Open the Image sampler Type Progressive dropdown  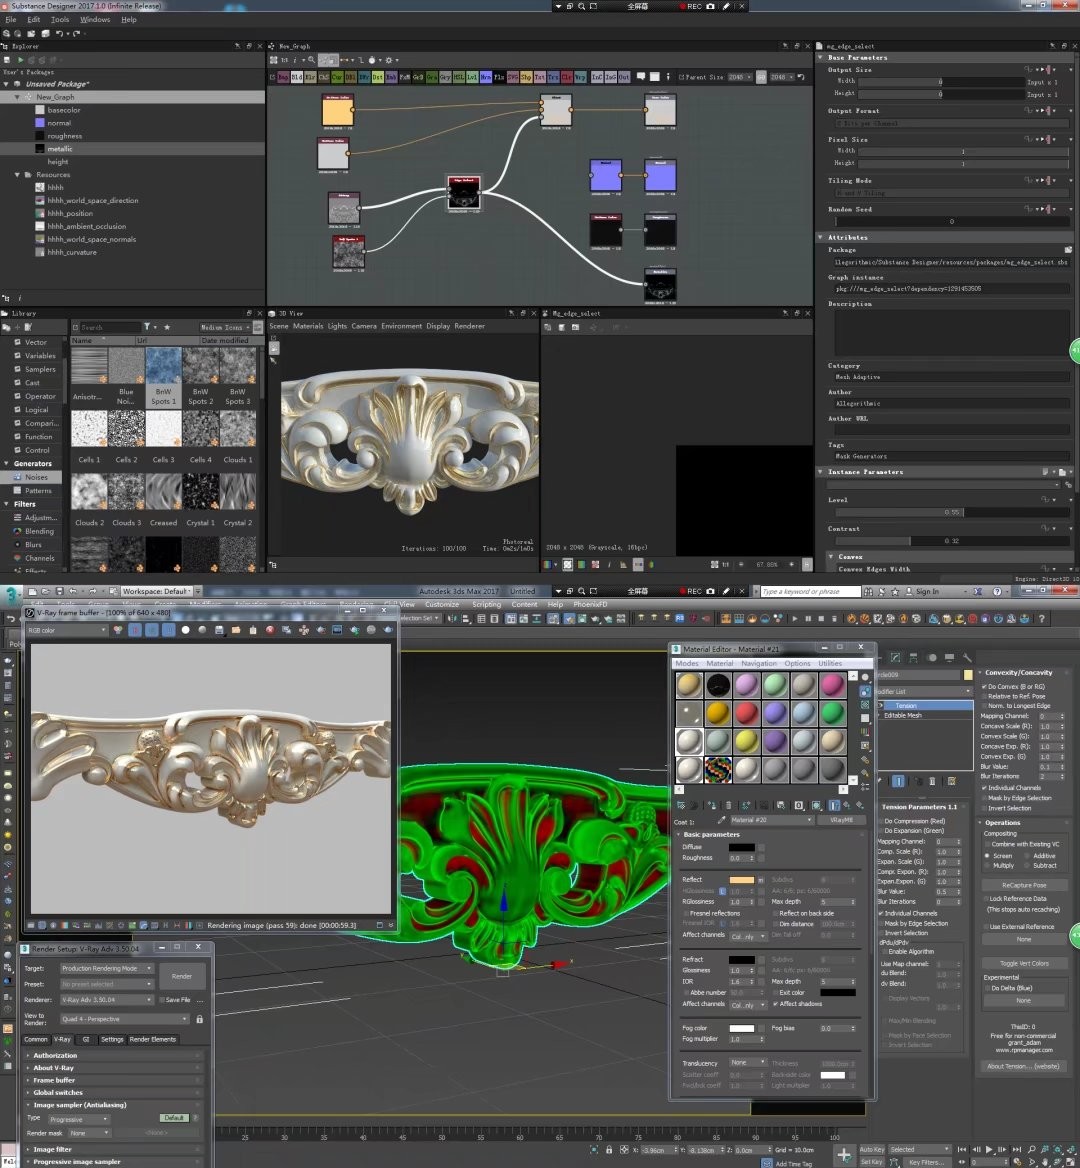[80, 1120]
